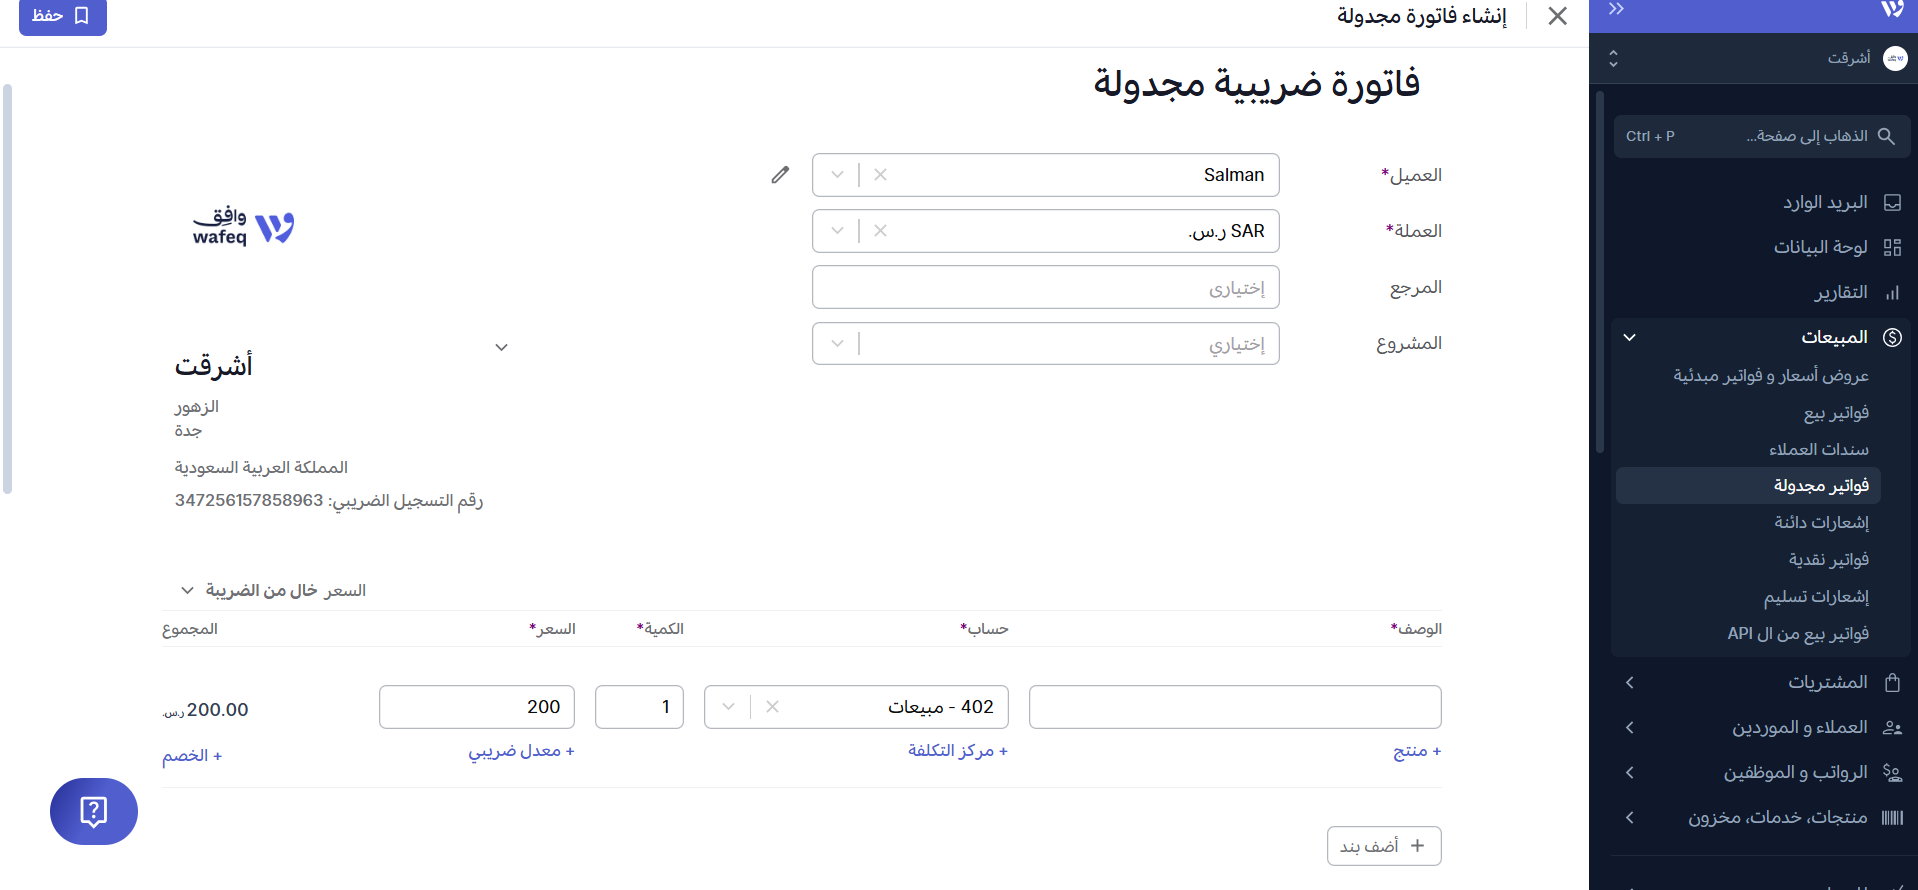Image resolution: width=1918 pixels, height=890 pixels.
Task: Go to إشعارات دائنة page
Action: pos(1821,522)
